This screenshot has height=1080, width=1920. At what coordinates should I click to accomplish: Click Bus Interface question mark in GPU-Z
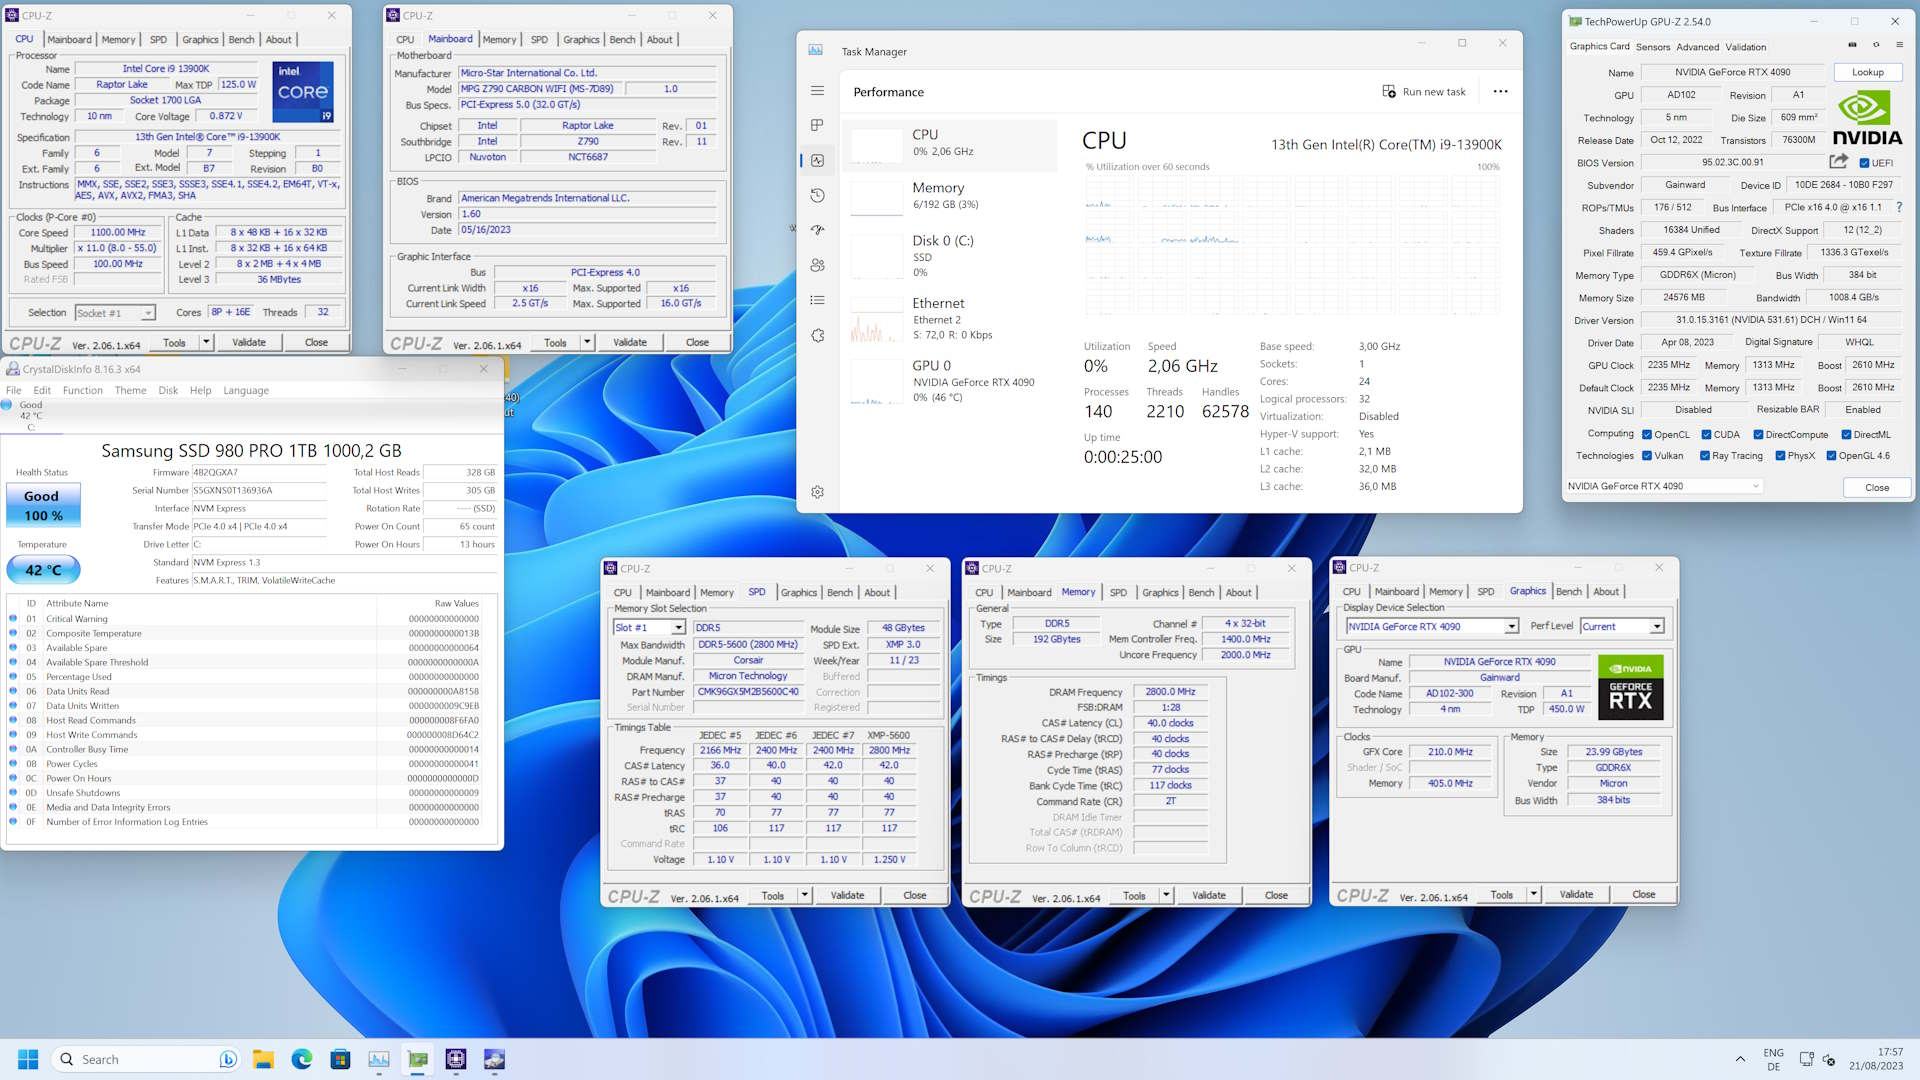click(x=1899, y=207)
